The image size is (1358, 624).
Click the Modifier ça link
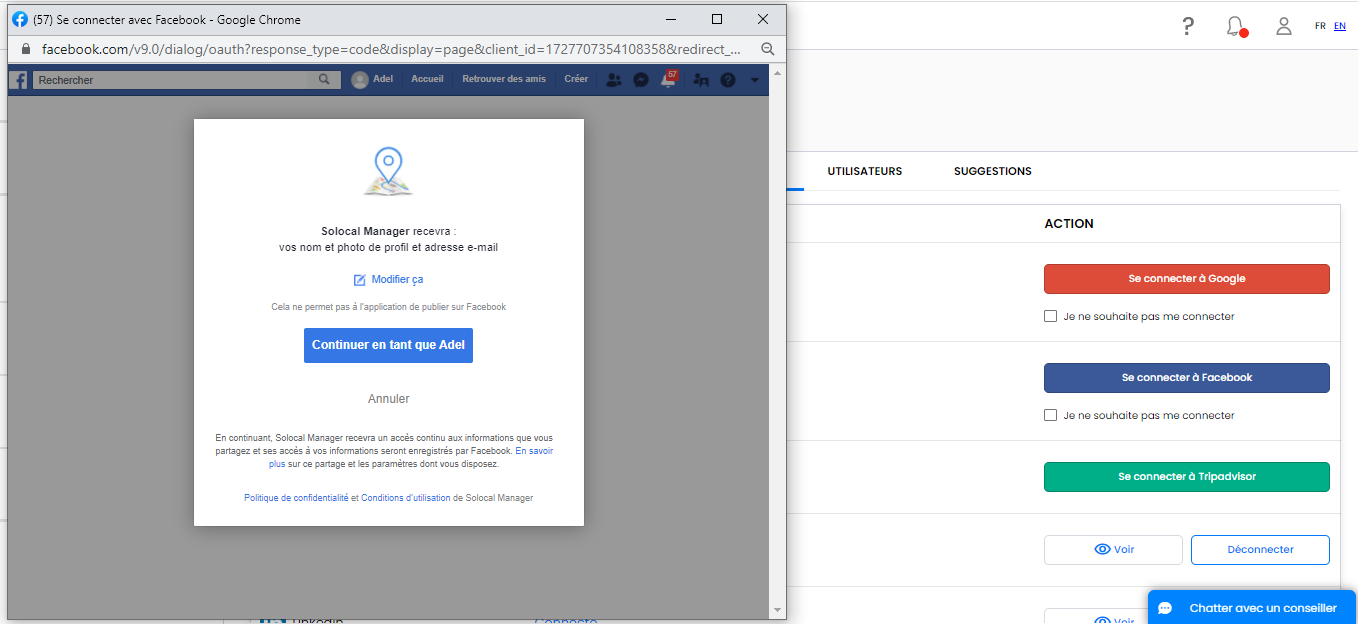(397, 280)
